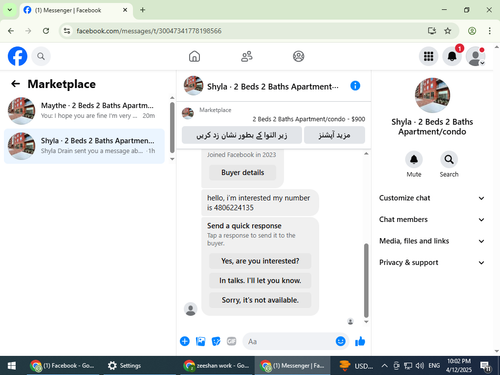Attach a photo with the image icon
The height and width of the screenshot is (375, 500).
[x=200, y=341]
